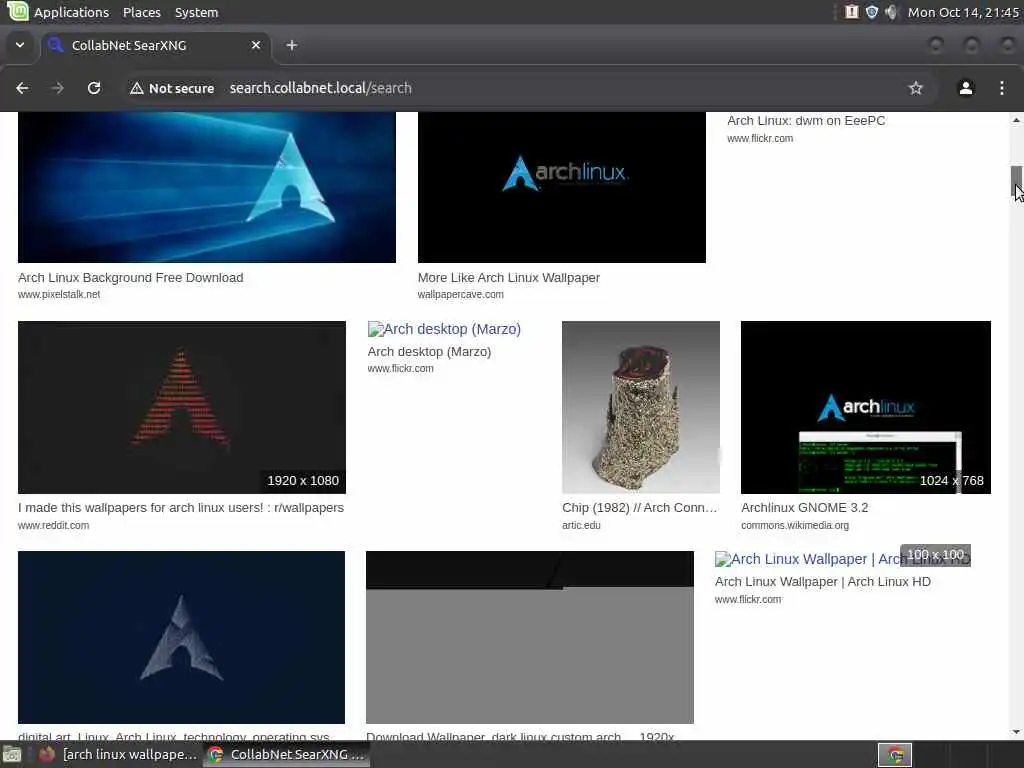Screen dimensions: 1024x768
Task: Open the System menu
Action: click(197, 12)
